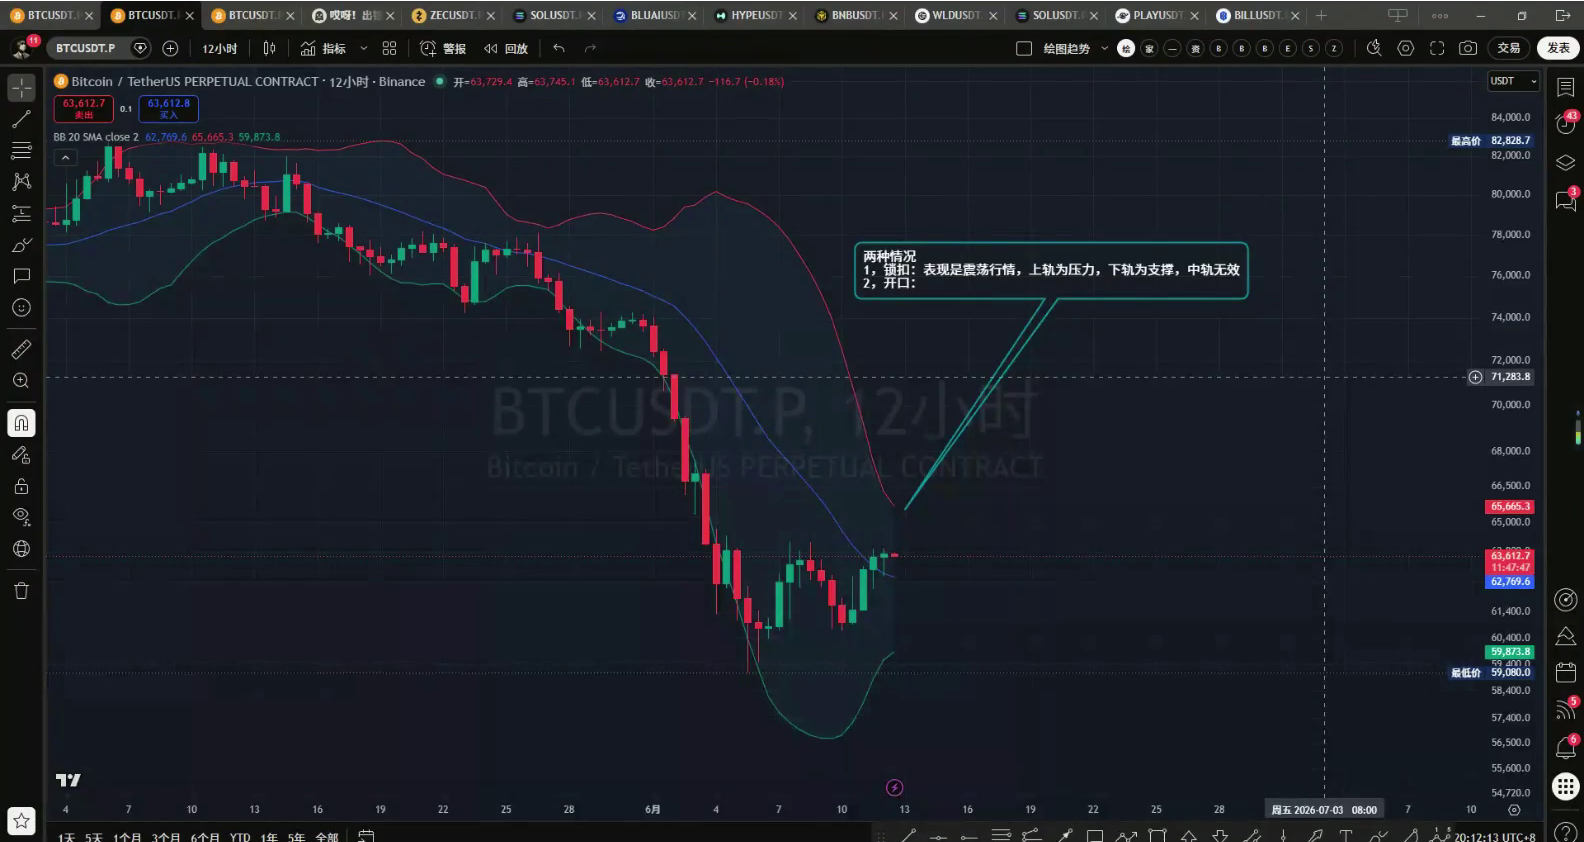
Task: Open the go-to-date calendar picker
Action: click(366, 836)
